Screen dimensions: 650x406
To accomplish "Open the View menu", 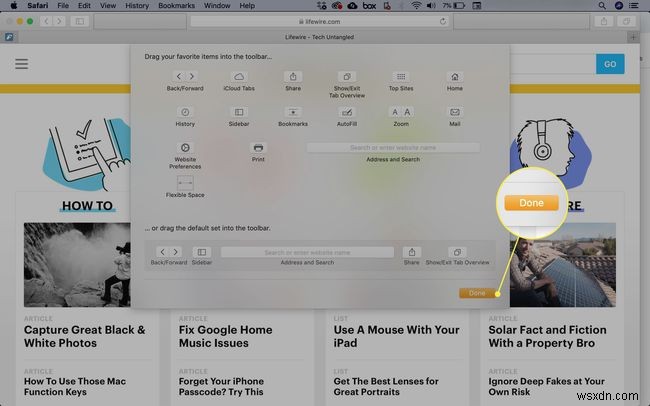I will (108, 5).
